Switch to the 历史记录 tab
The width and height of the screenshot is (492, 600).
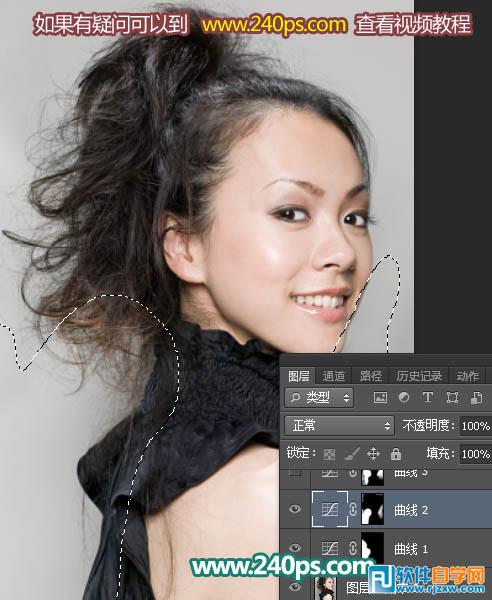click(x=419, y=376)
